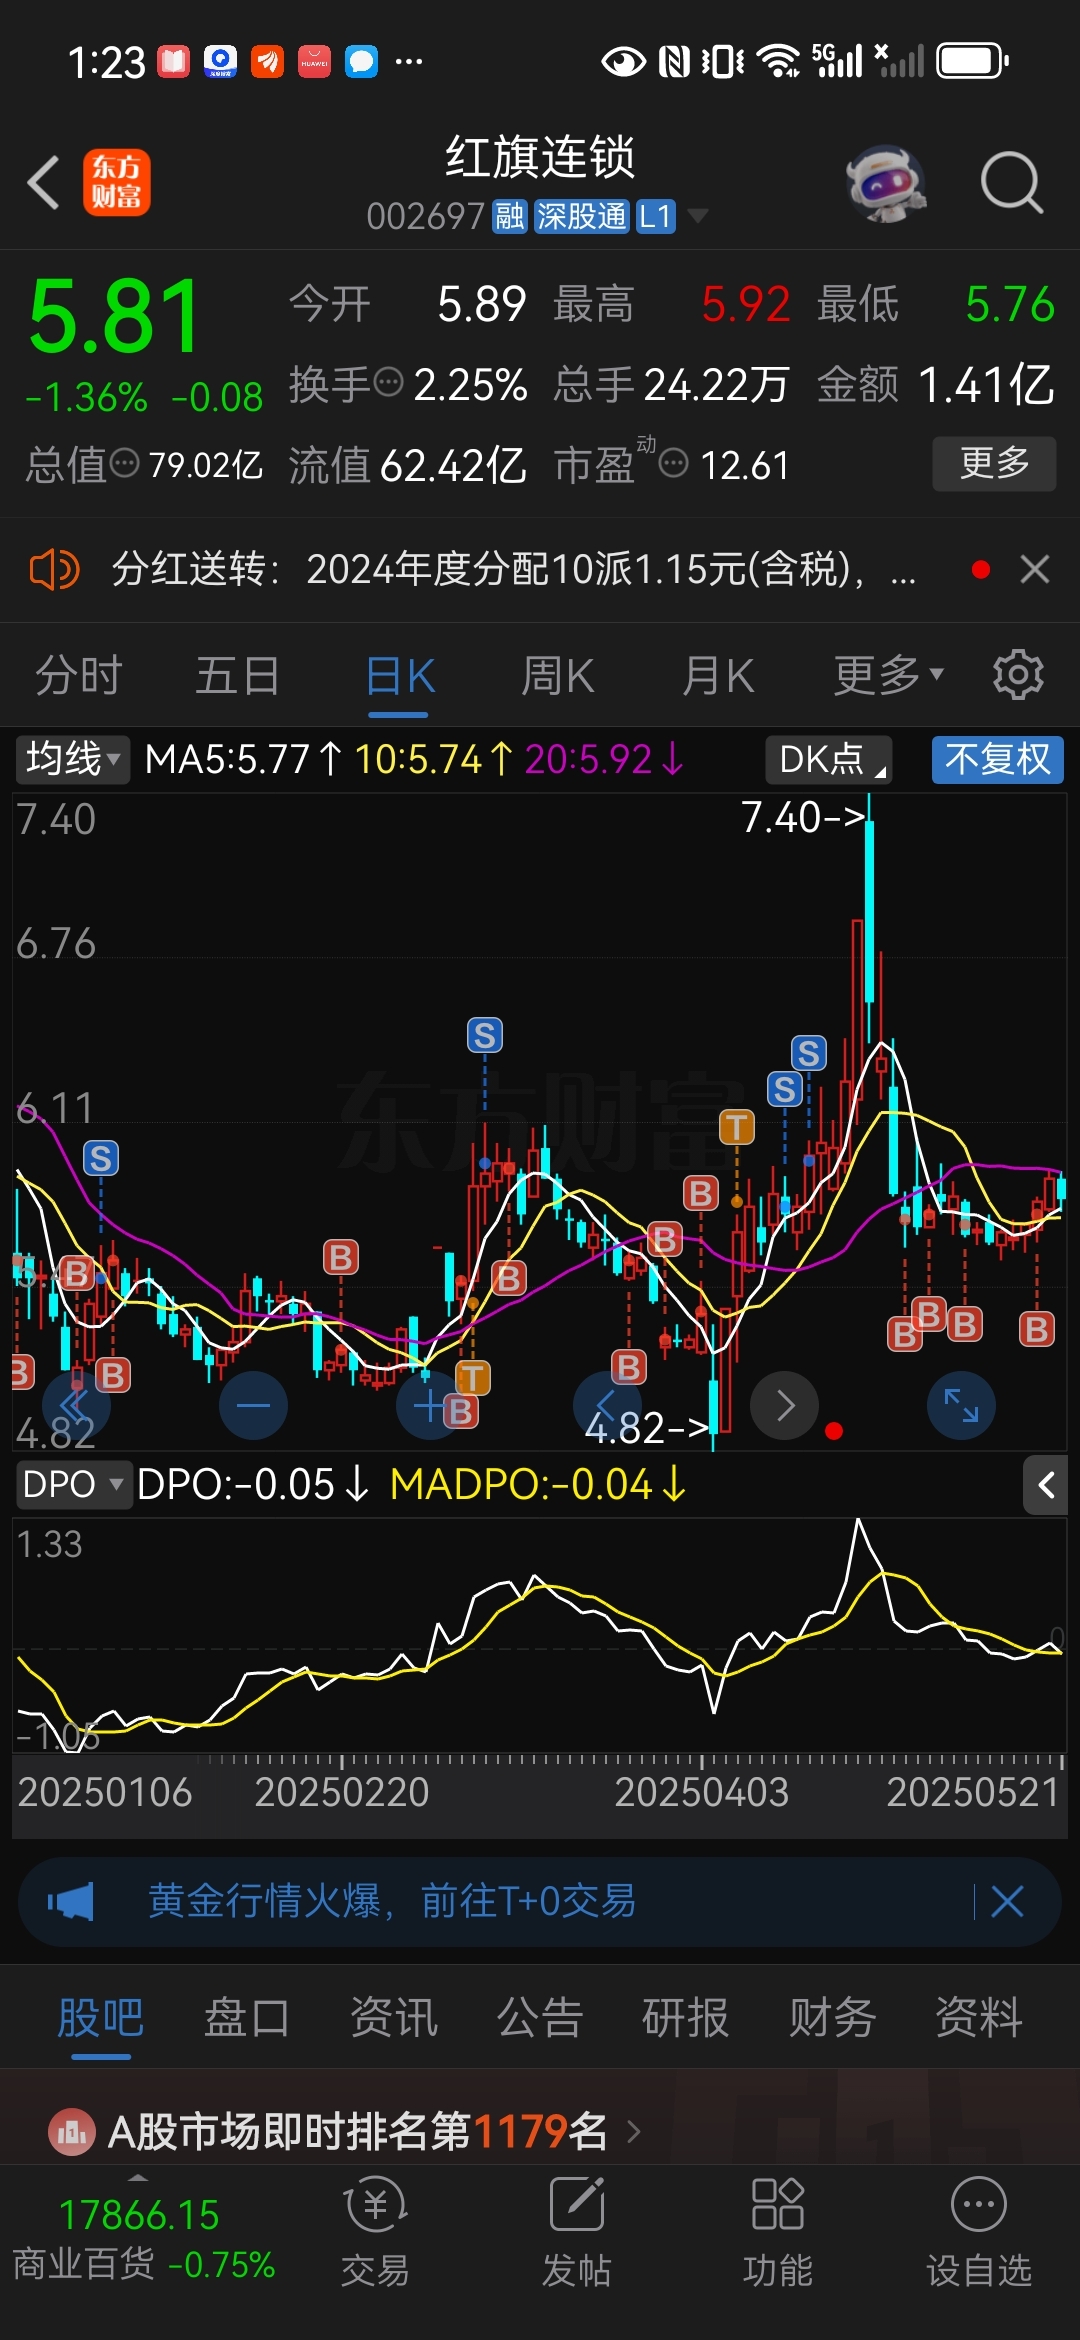
Task: Collapse indicator panel side arrow
Action: [1046, 1485]
